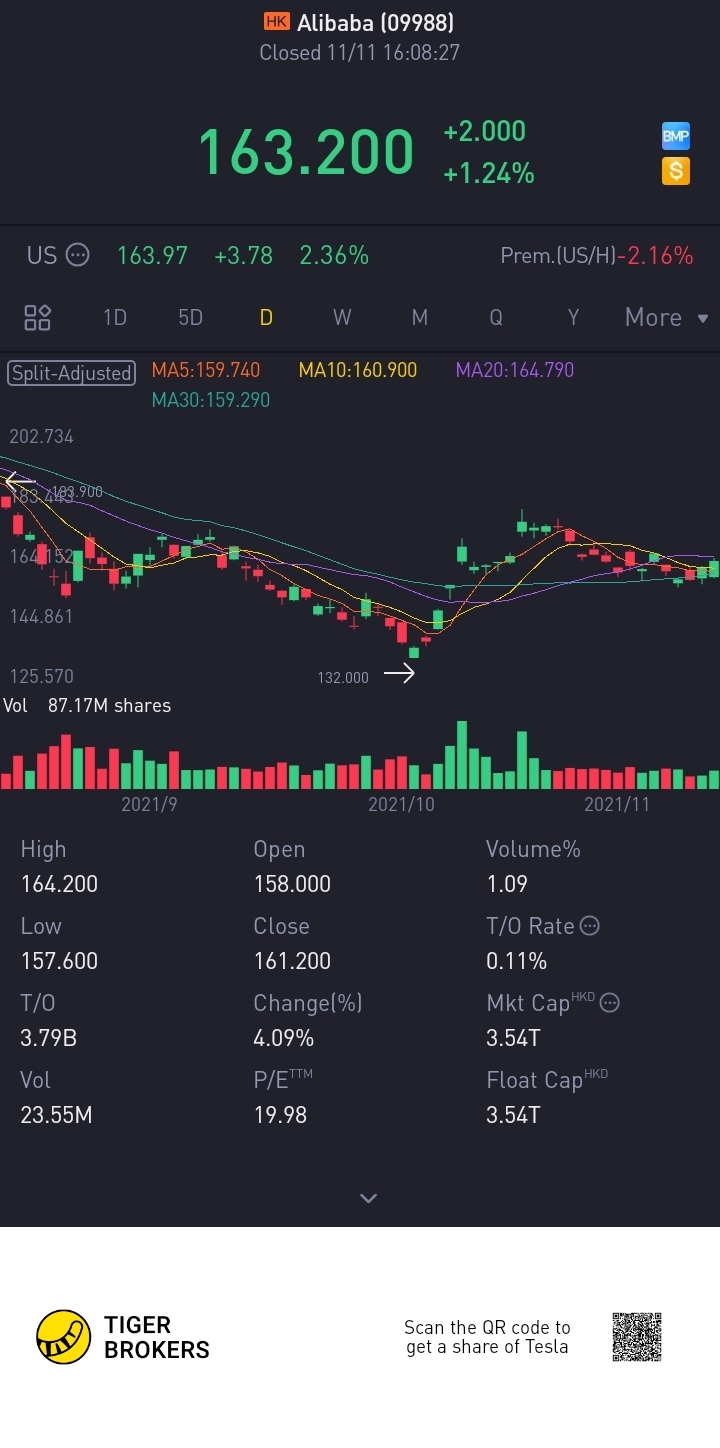The height and width of the screenshot is (1448, 720).
Task: Tap the US price 163.97
Action: click(x=152, y=255)
